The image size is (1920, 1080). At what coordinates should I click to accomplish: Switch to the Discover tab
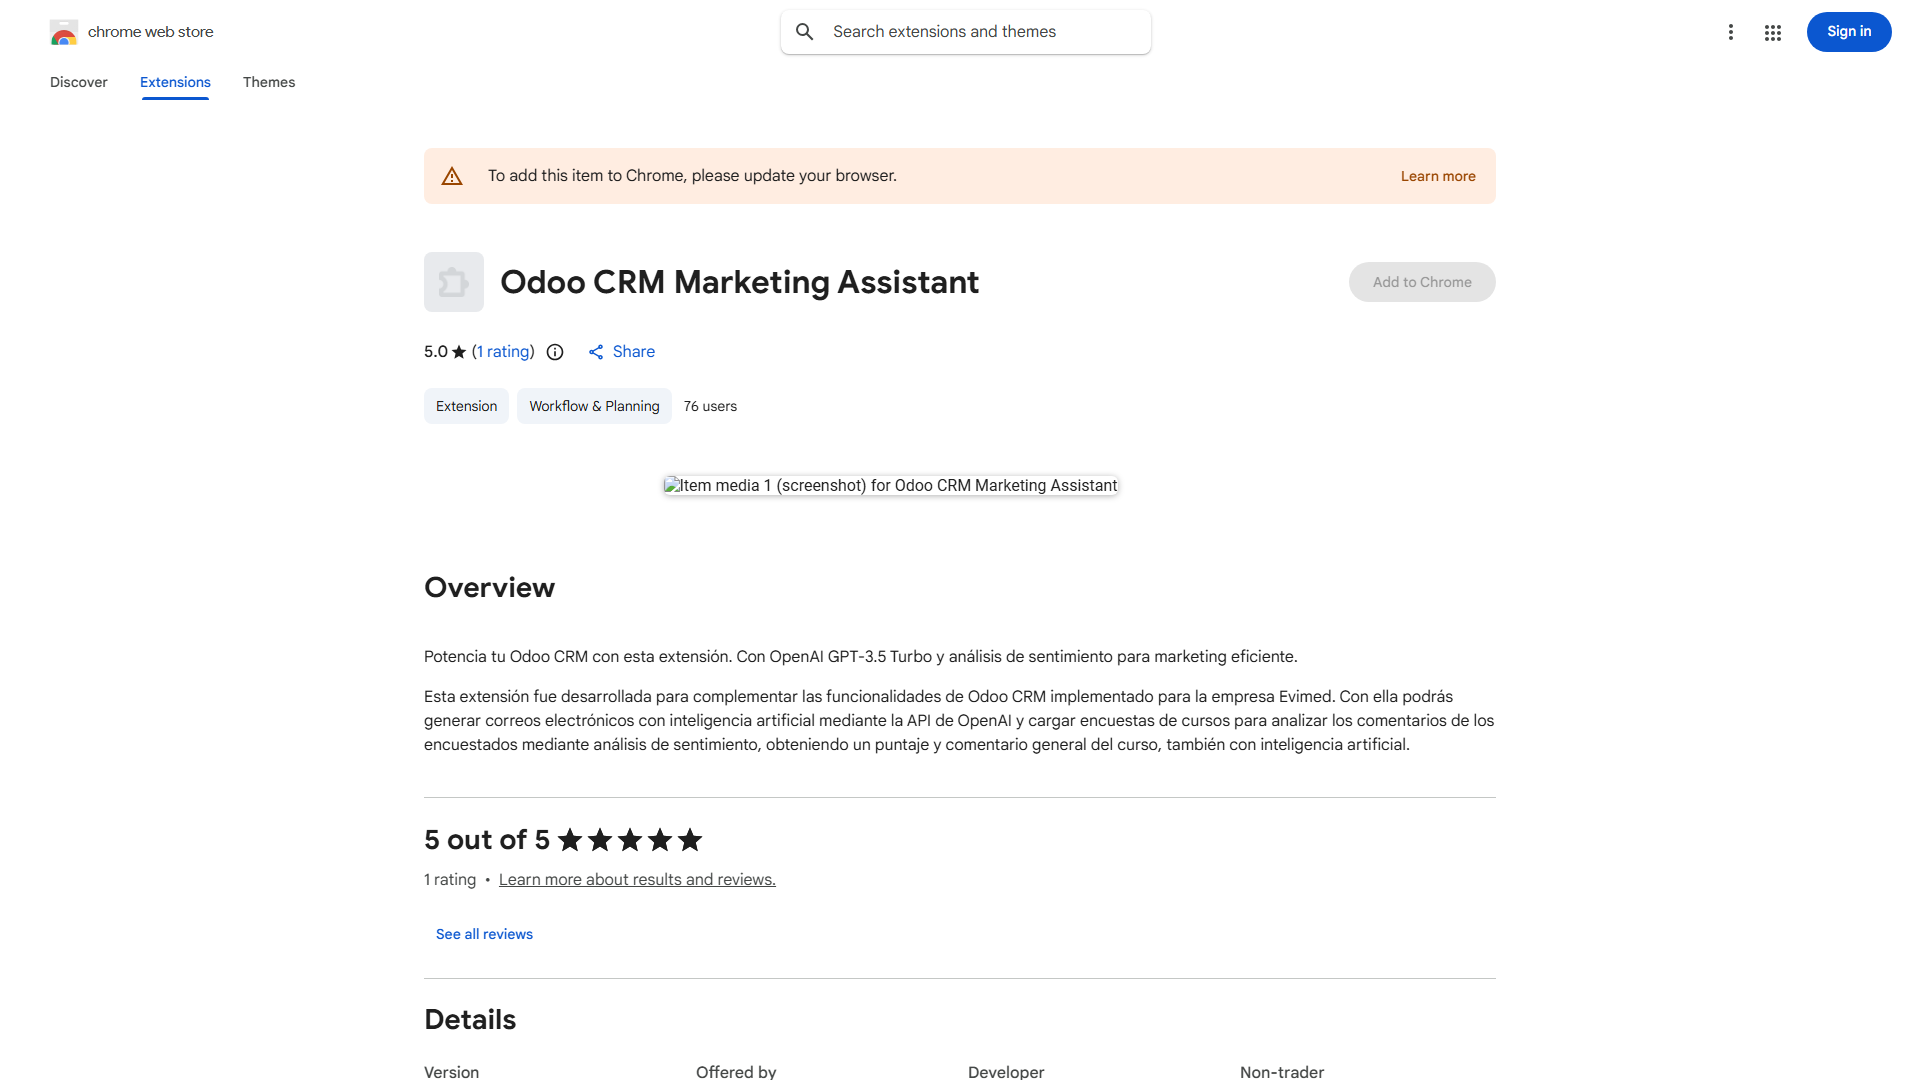coord(78,82)
